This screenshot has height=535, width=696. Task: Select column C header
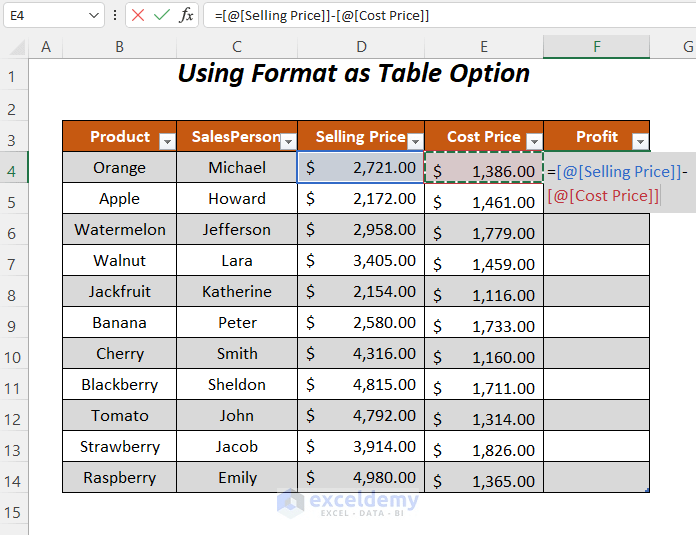click(x=237, y=47)
